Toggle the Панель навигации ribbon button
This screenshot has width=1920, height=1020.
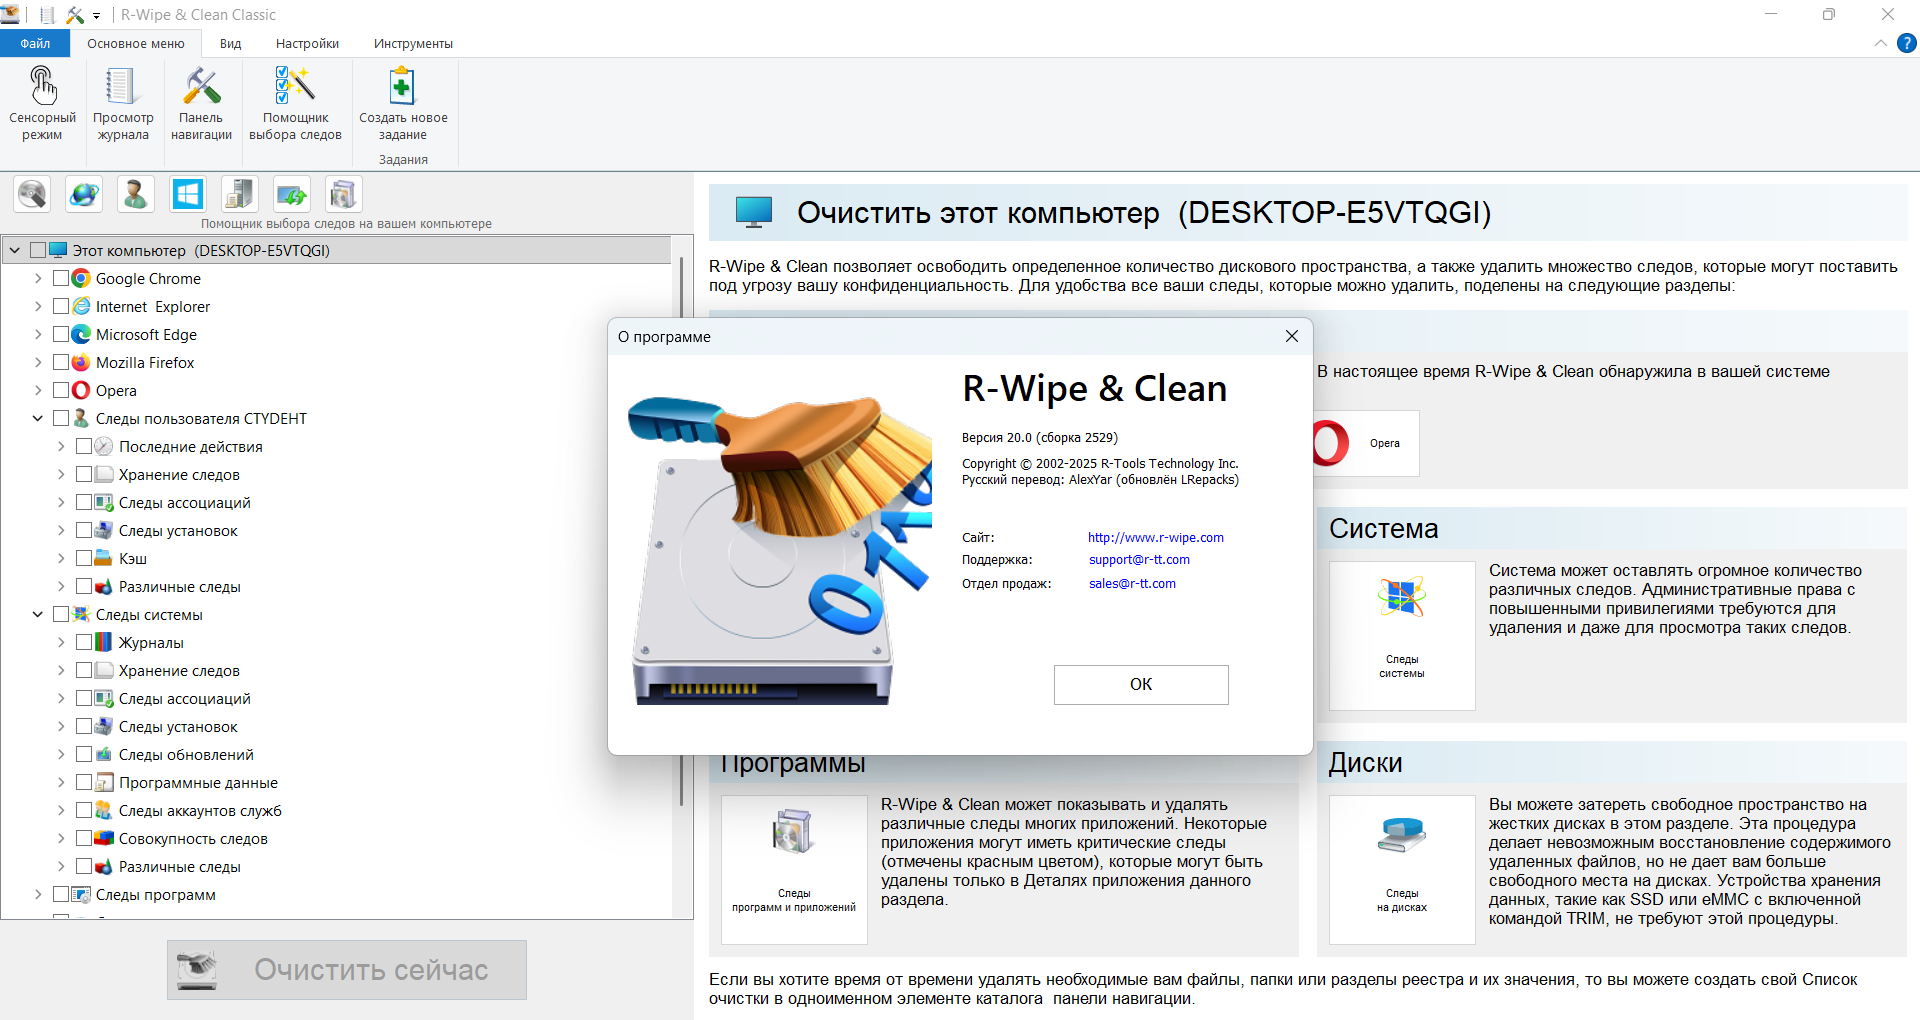[x=201, y=104]
